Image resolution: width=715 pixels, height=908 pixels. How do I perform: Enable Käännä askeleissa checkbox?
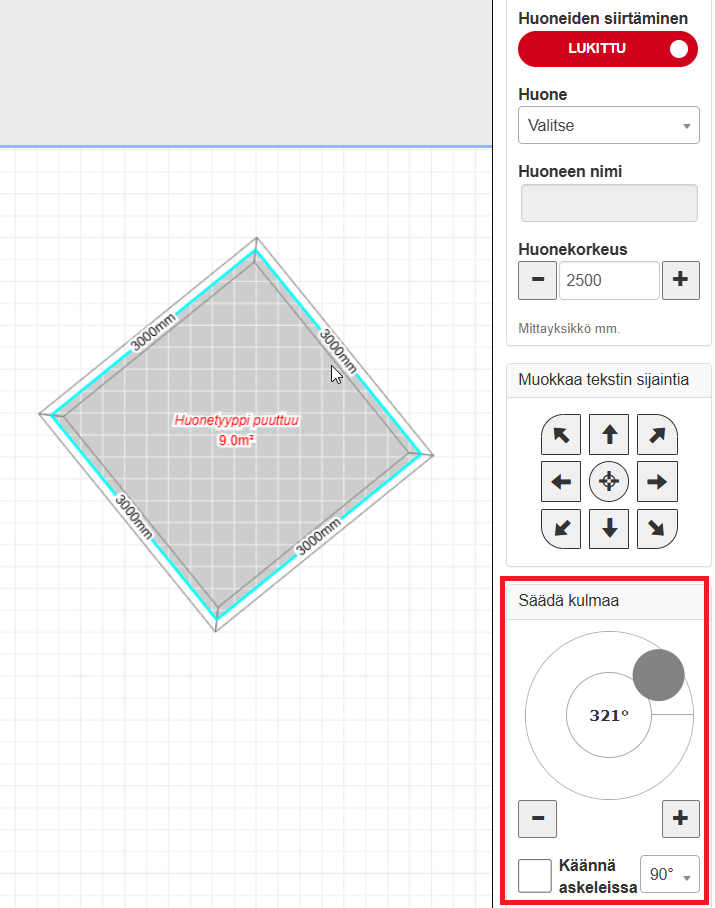pos(534,876)
